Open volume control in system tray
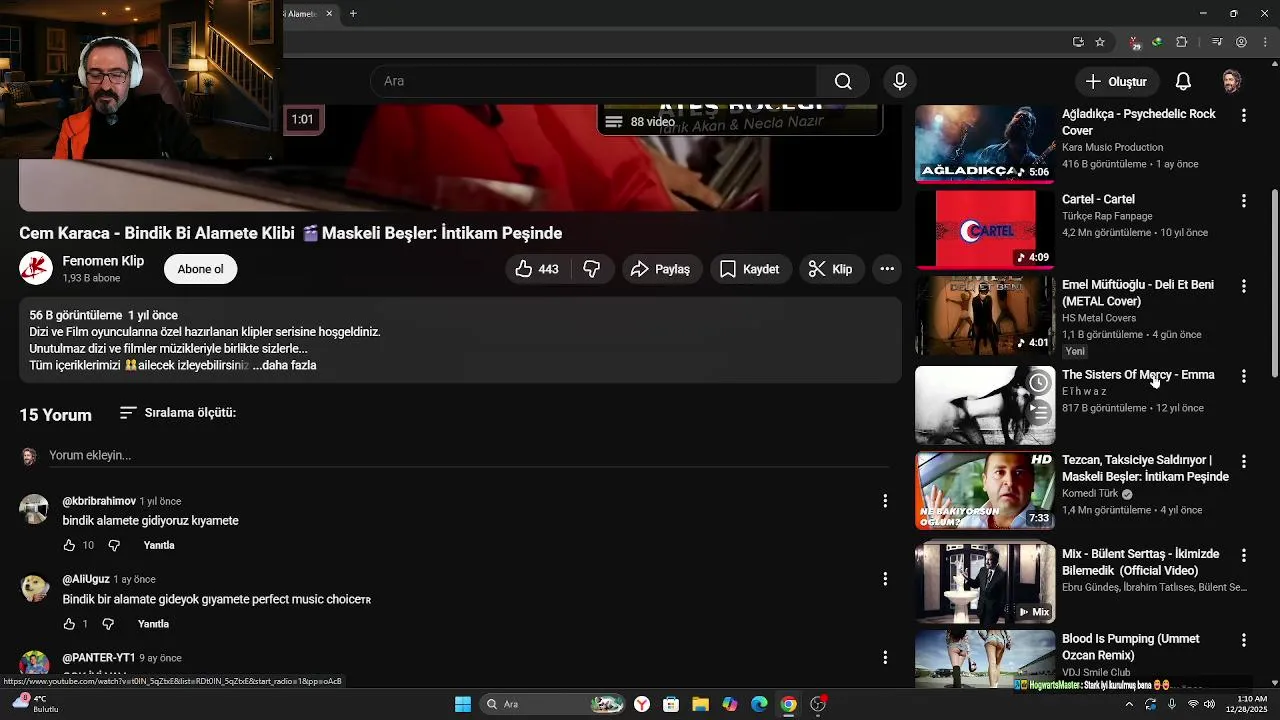The height and width of the screenshot is (720, 1280). coord(1210,704)
